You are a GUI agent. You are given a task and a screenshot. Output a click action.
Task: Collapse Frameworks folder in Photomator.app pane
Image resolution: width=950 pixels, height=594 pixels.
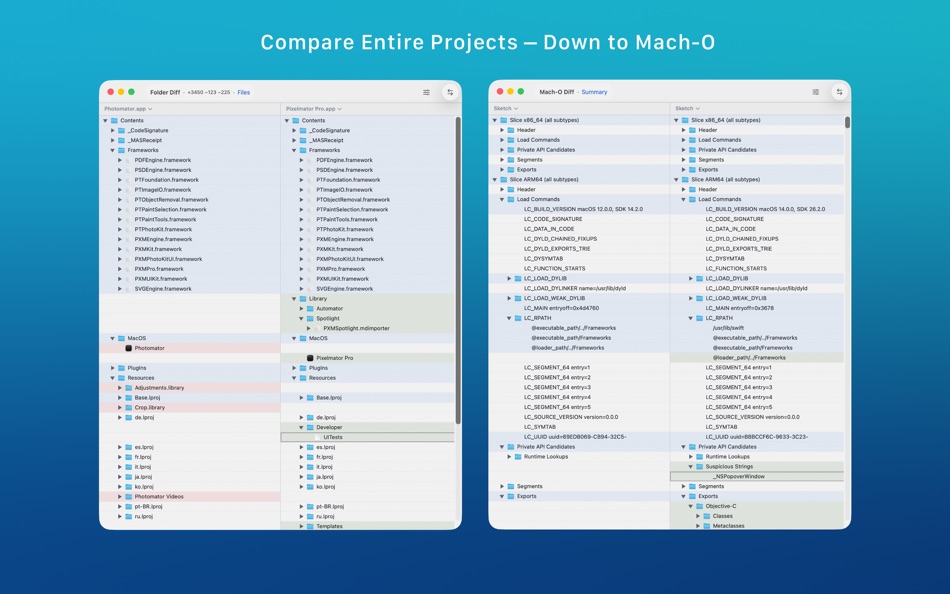[x=113, y=150]
